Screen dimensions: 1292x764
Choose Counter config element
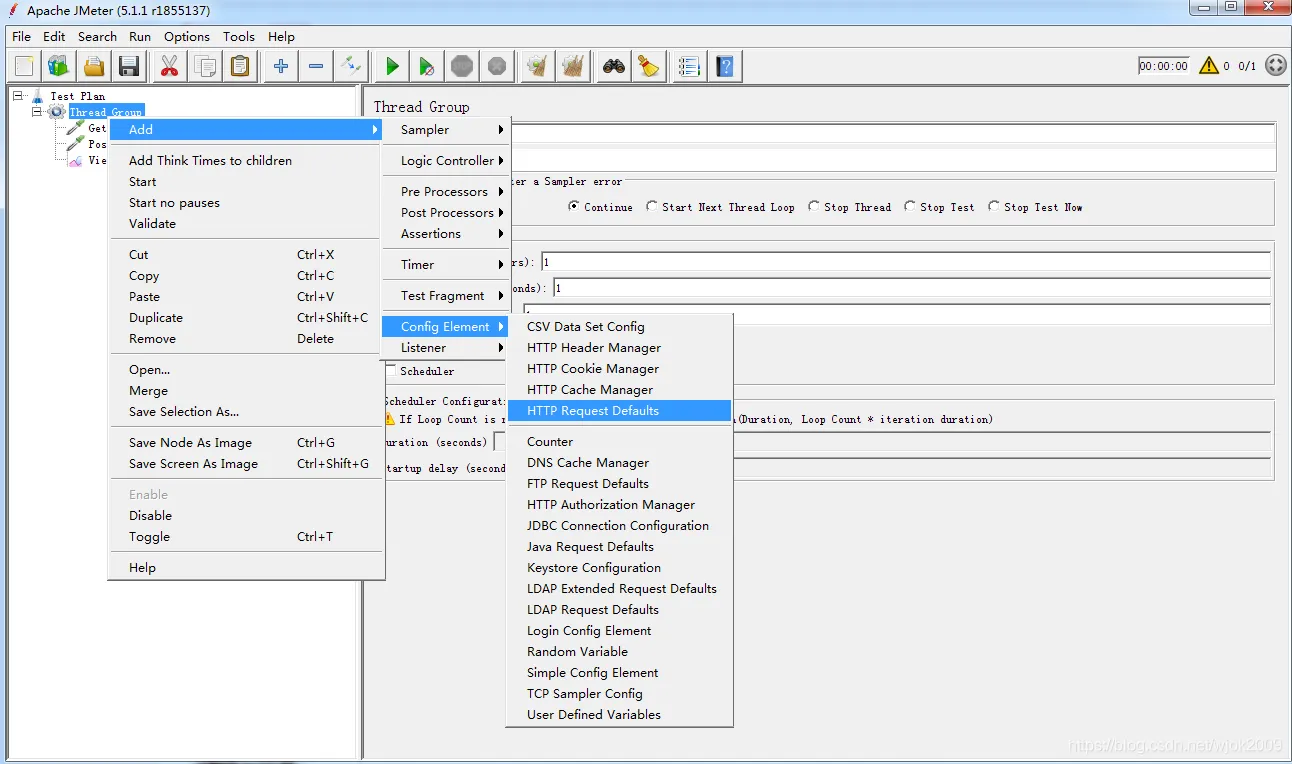click(620, 442)
